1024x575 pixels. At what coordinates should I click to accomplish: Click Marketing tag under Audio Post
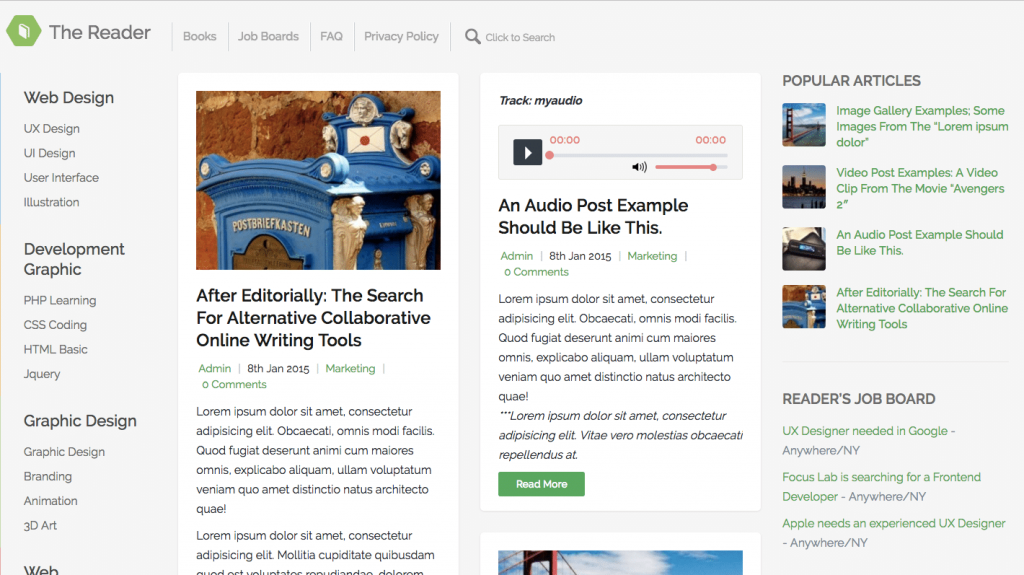coord(652,256)
